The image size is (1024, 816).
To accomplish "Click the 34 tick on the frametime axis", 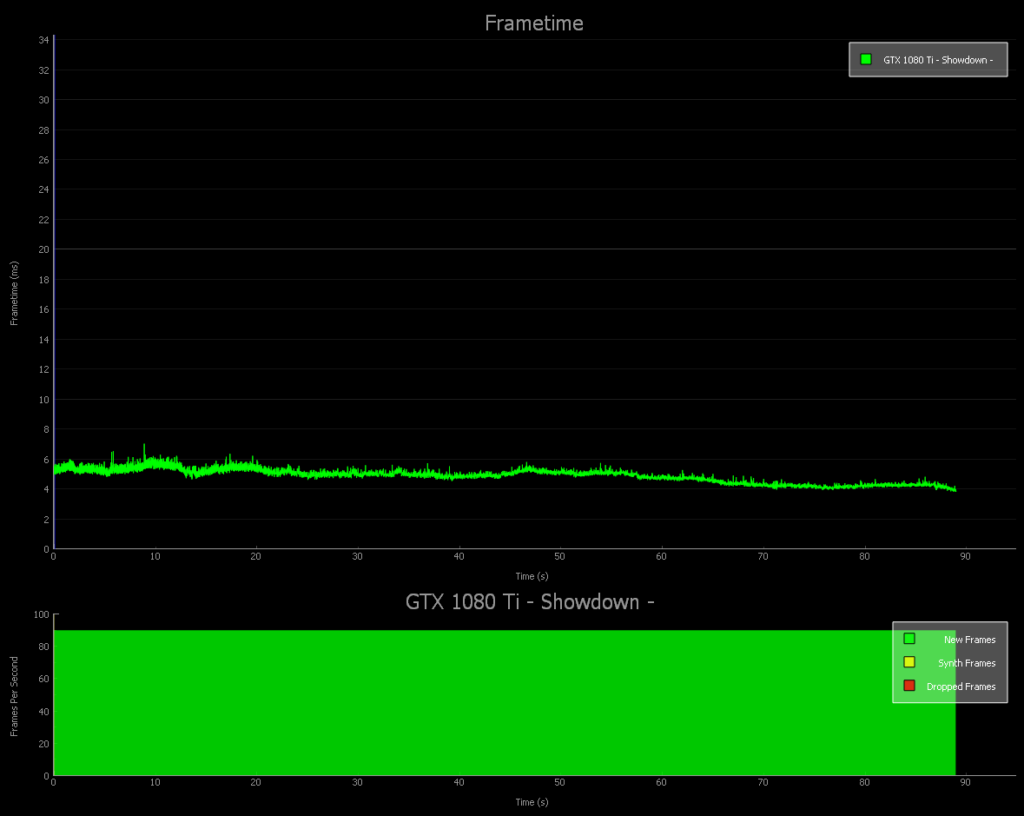I will click(x=44, y=40).
